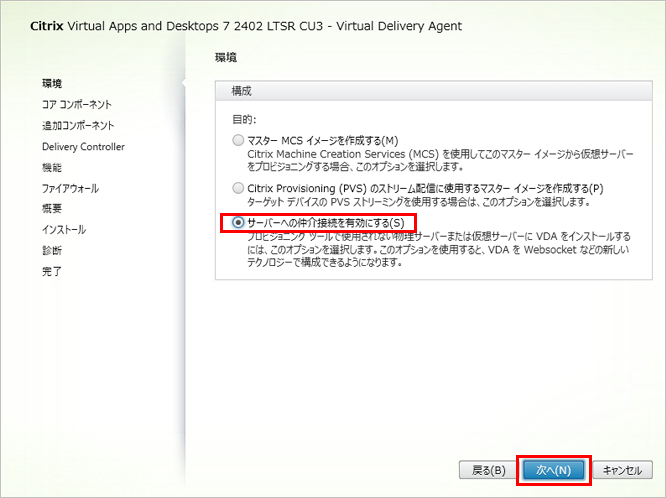Open the 追加コンポーネント step
Screen dimensions: 666x498
coord(78,125)
